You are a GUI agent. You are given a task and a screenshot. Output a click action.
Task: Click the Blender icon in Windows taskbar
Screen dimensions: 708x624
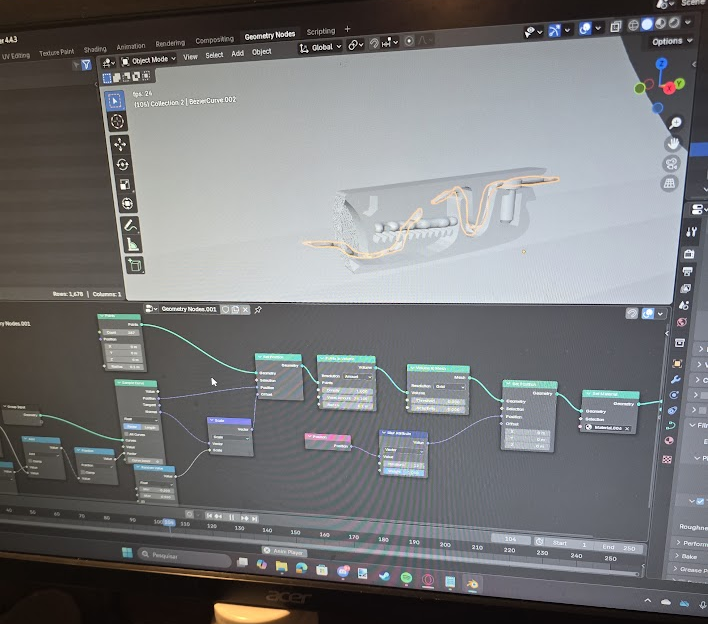[x=472, y=583]
